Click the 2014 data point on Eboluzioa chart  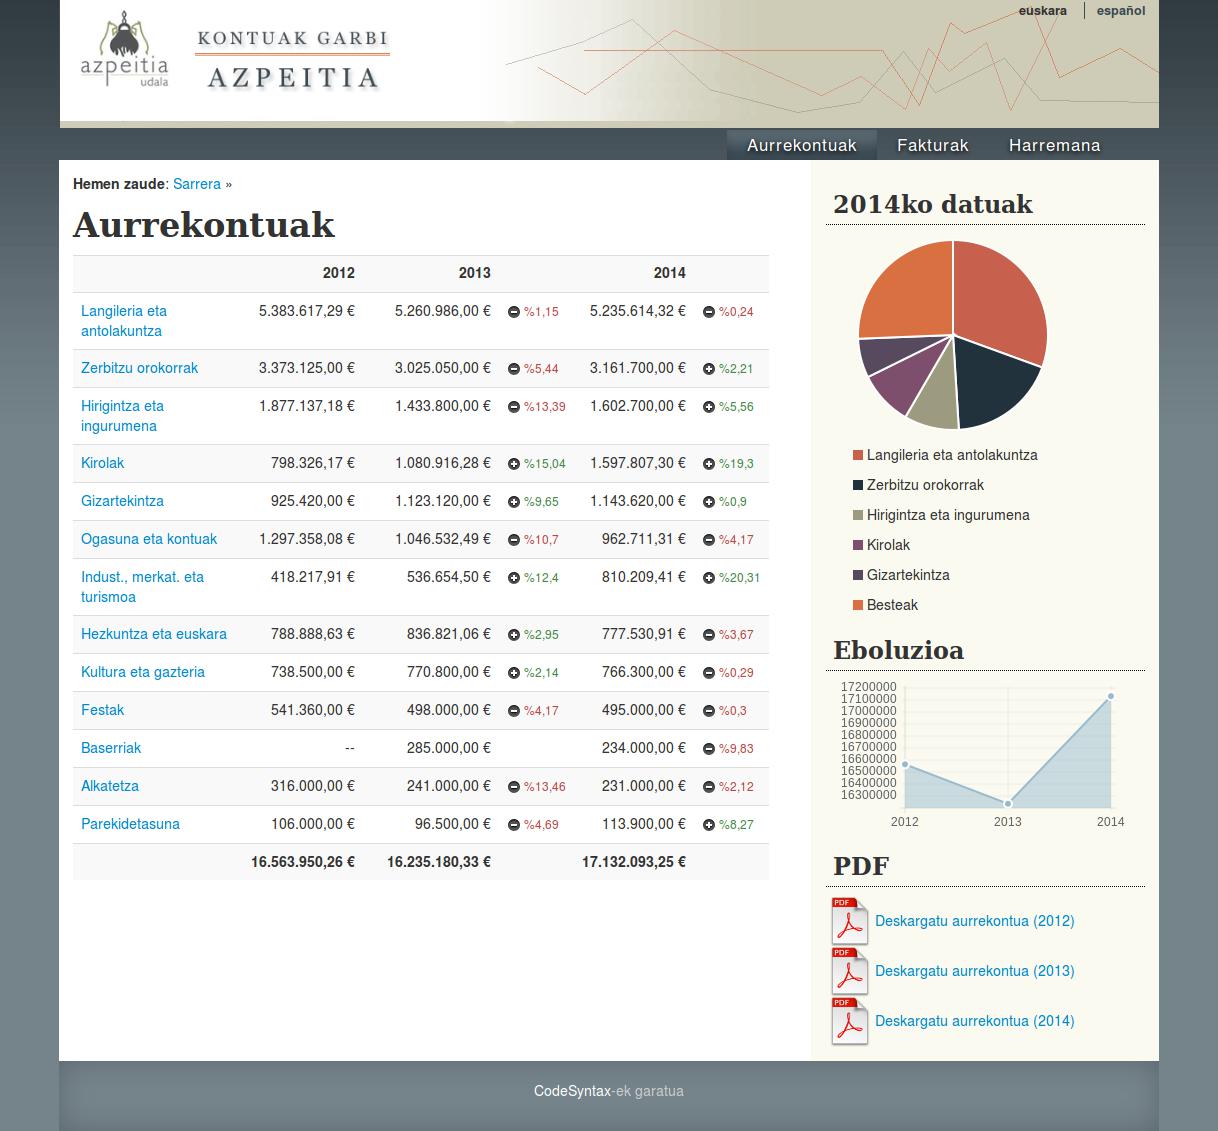click(x=1110, y=696)
